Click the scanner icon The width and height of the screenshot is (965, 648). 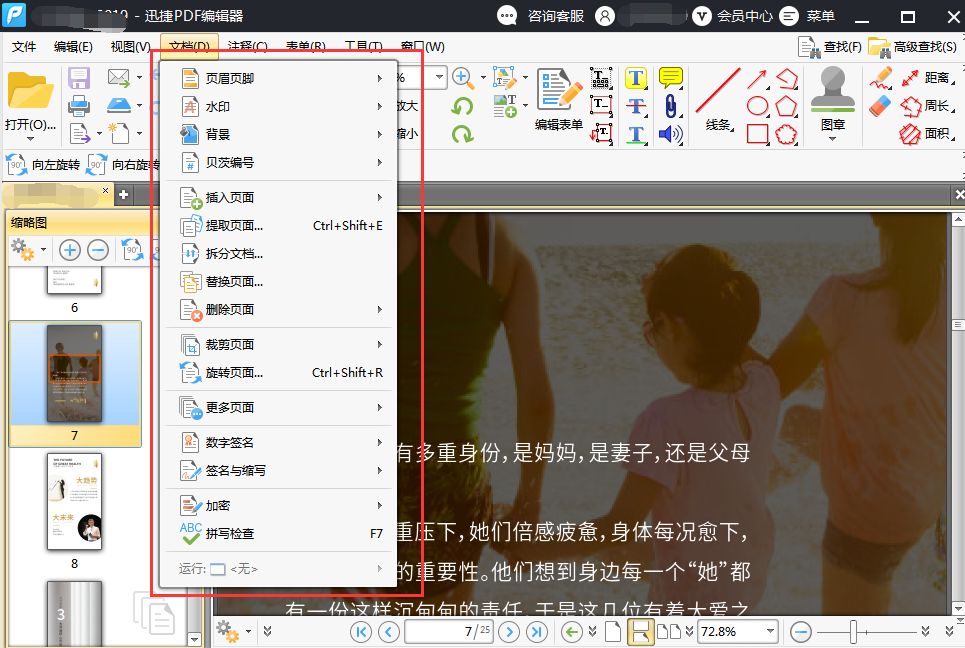tap(118, 105)
